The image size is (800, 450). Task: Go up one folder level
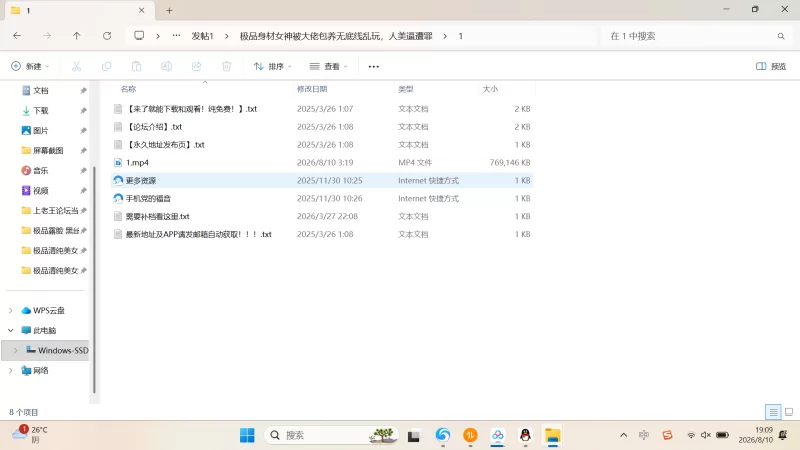pyautogui.click(x=77, y=36)
